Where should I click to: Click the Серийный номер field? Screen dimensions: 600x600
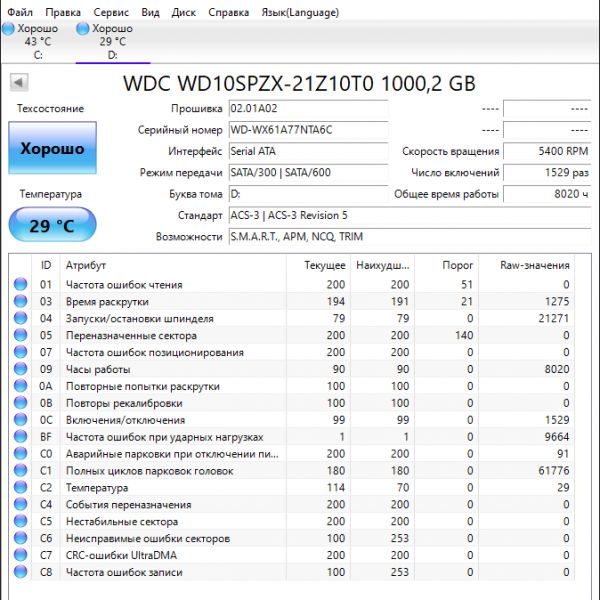click(x=307, y=130)
